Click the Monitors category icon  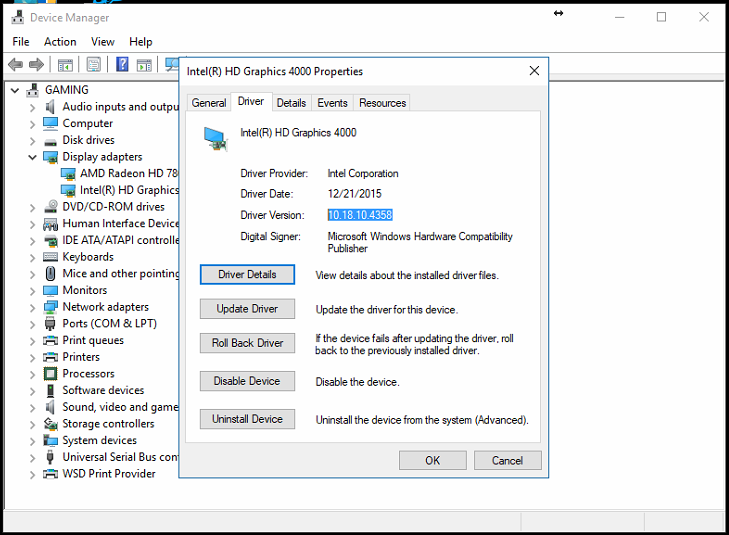click(50, 291)
